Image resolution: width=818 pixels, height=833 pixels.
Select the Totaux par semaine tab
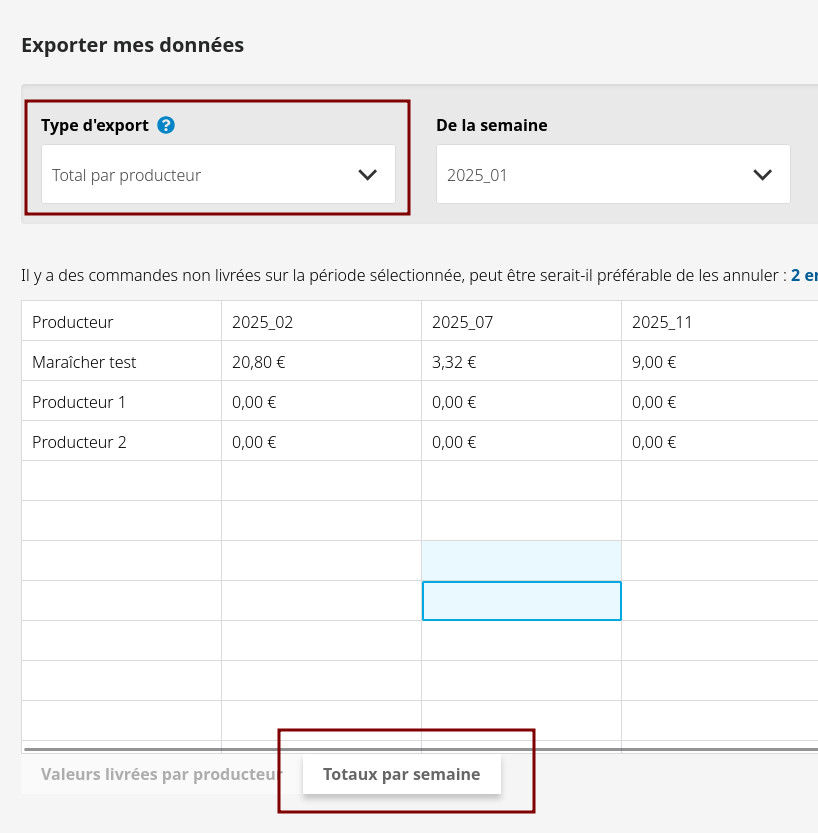pyautogui.click(x=401, y=774)
